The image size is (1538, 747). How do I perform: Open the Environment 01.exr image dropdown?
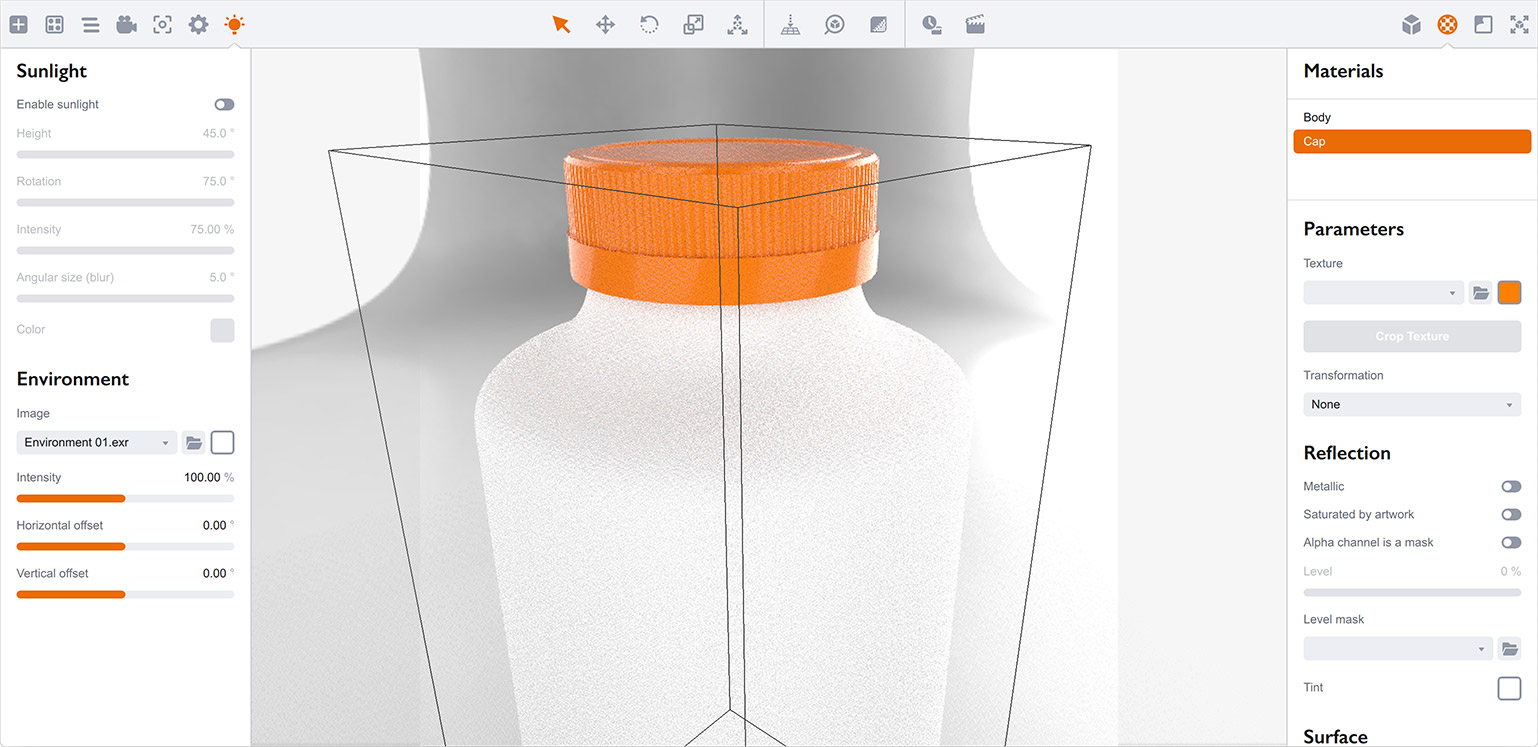(97, 442)
